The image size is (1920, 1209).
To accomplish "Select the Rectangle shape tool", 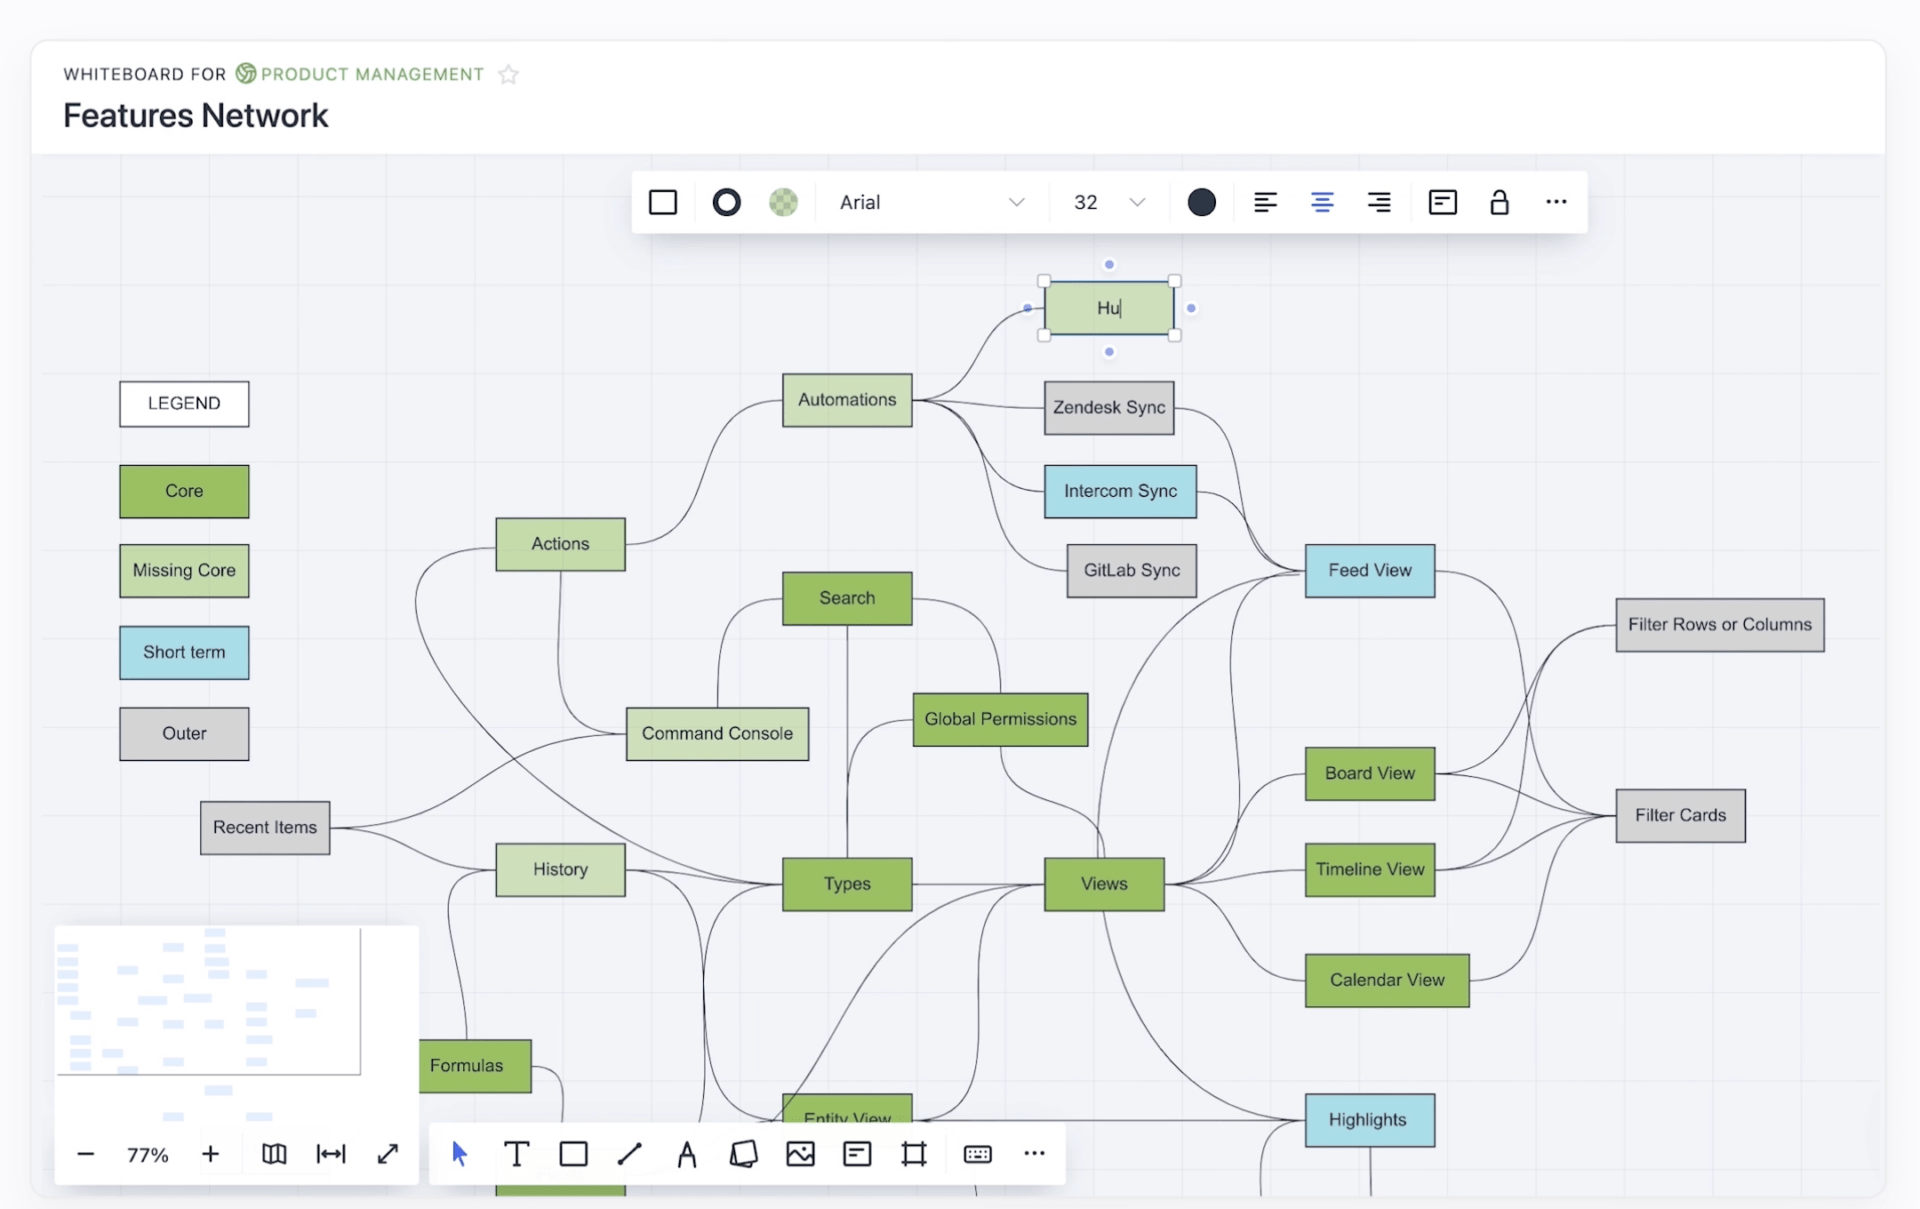I will click(x=573, y=1154).
